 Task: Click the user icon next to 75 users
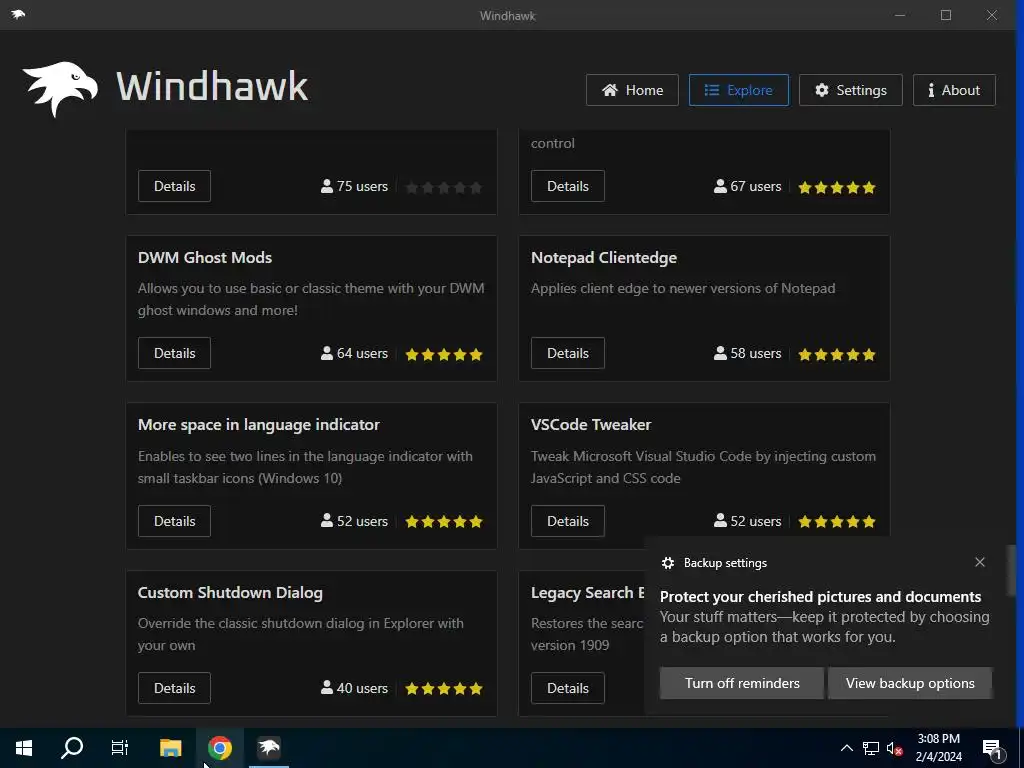pyautogui.click(x=327, y=186)
